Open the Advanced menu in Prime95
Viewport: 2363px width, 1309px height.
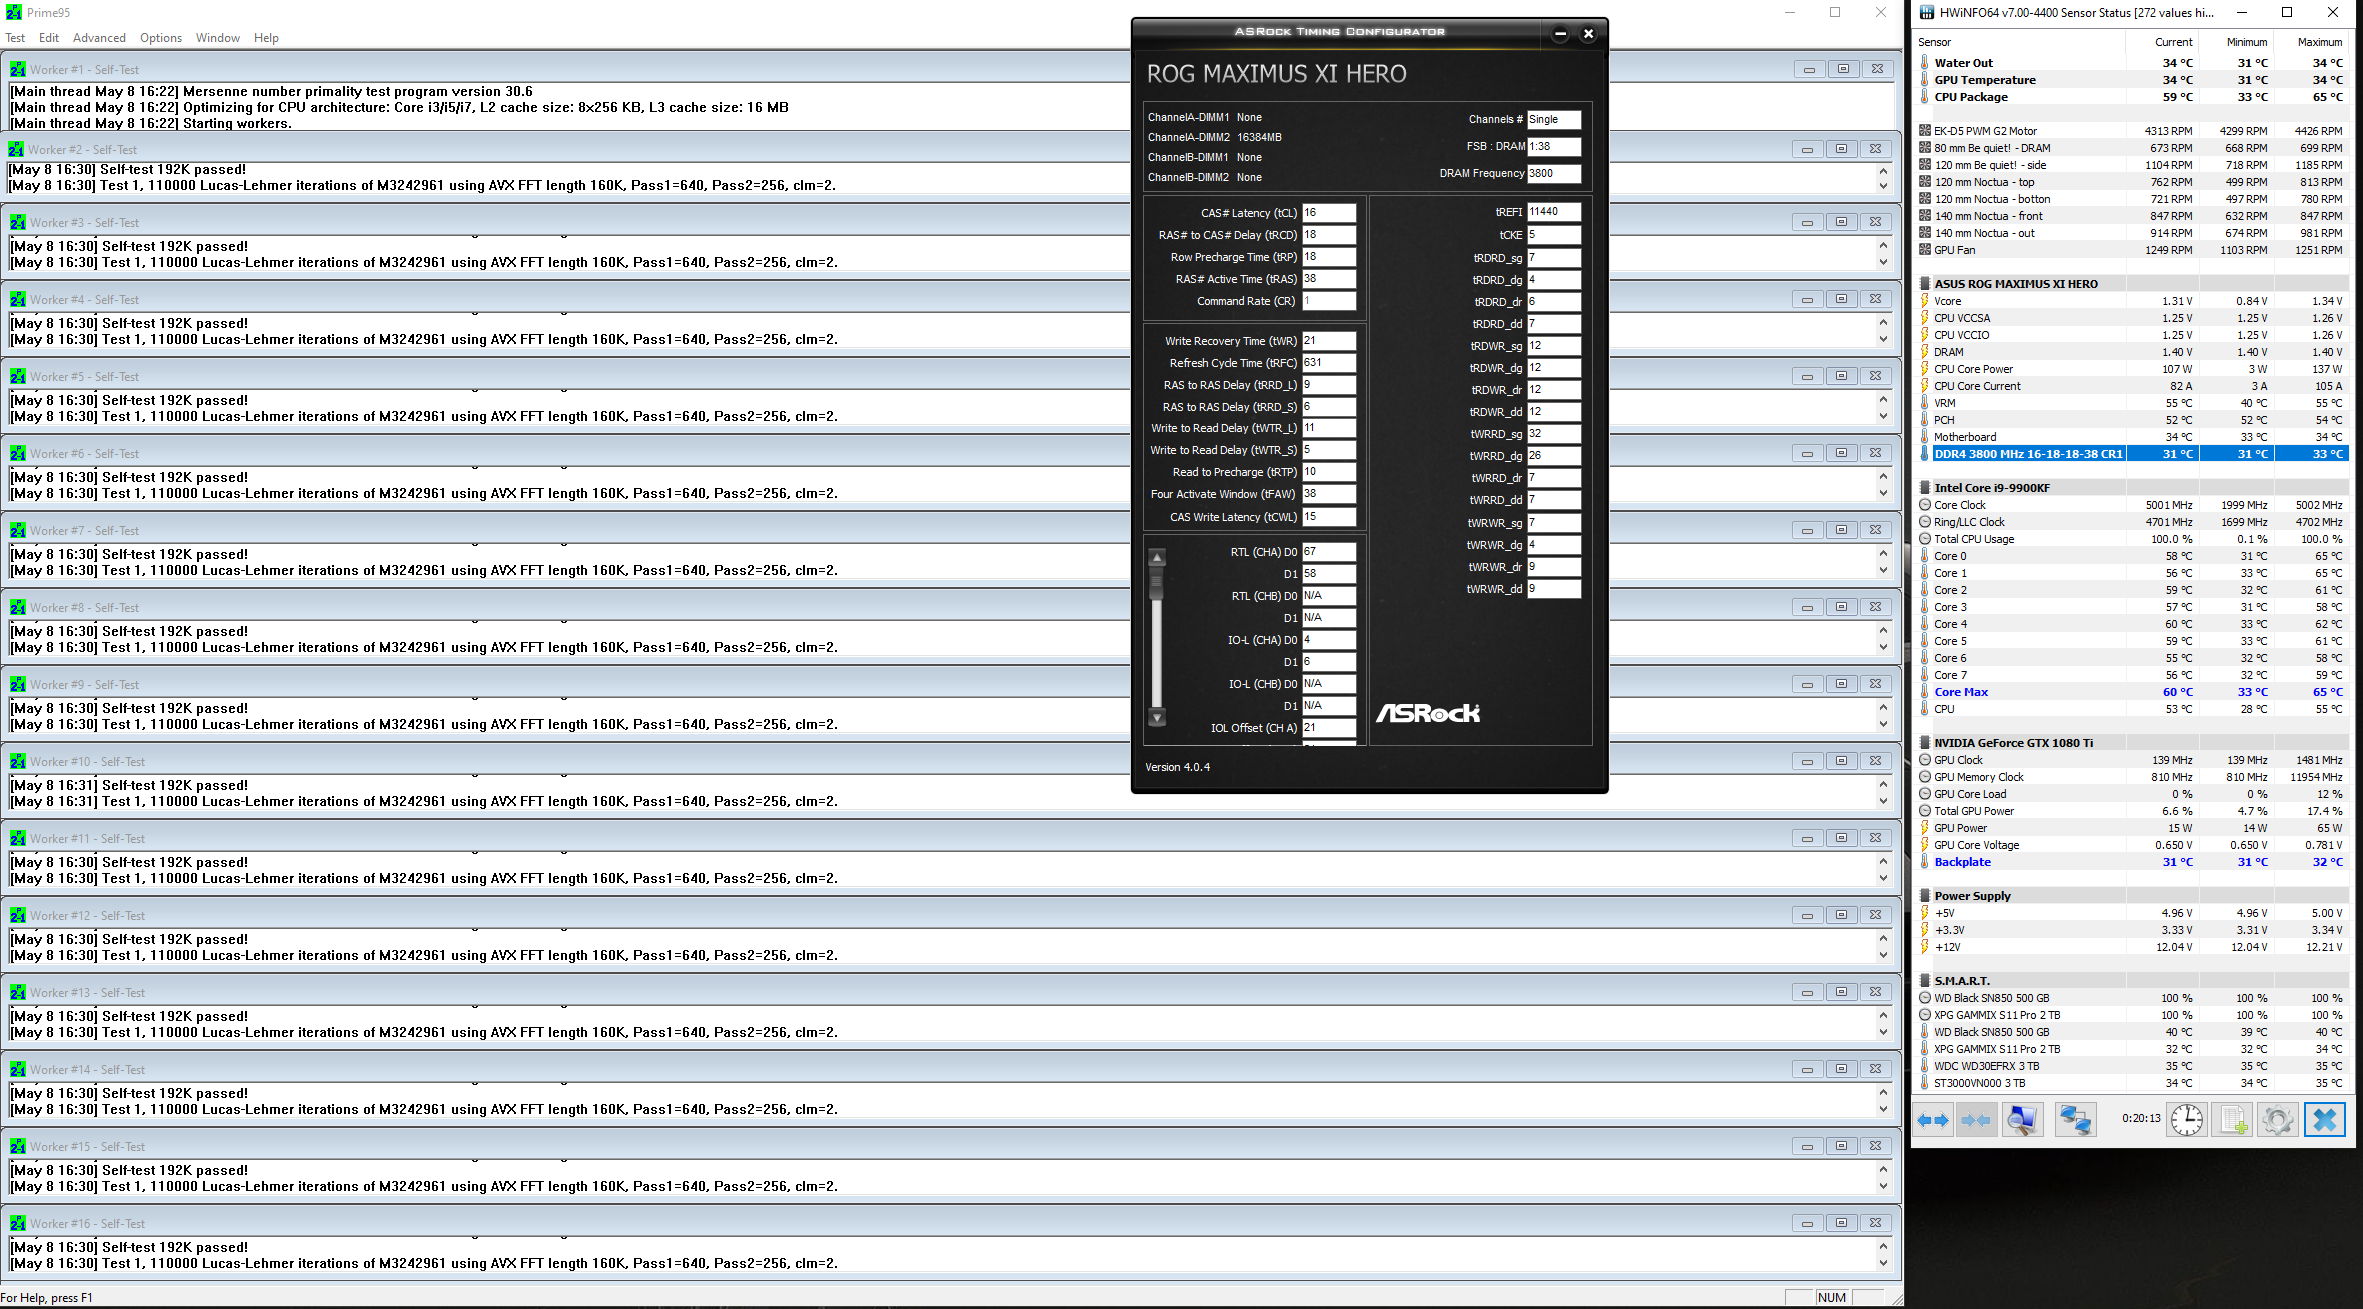(99, 38)
